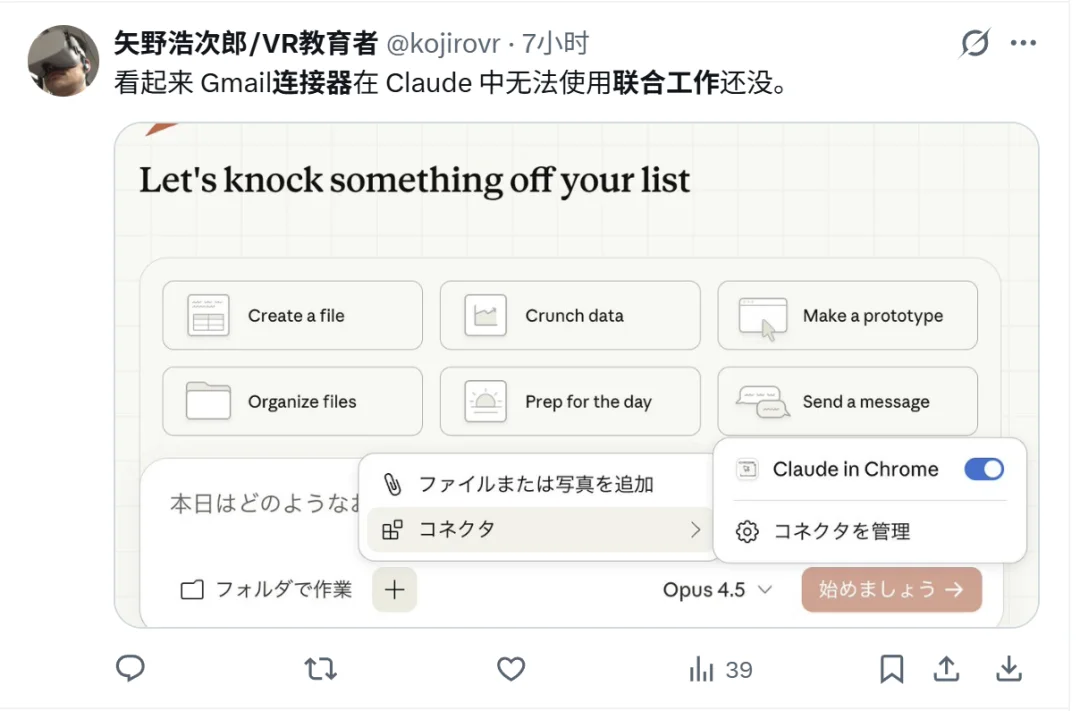Toggle the Claude in Chrome switch
This screenshot has width=1080, height=711.
(x=983, y=469)
